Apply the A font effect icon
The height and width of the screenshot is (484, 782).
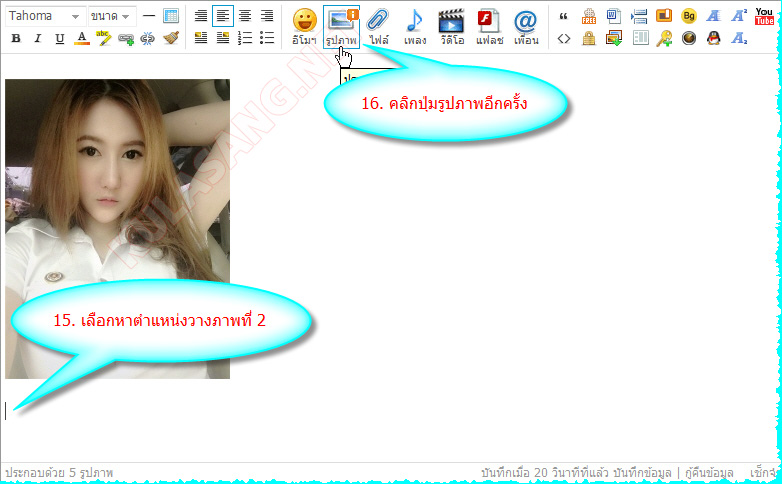(714, 16)
